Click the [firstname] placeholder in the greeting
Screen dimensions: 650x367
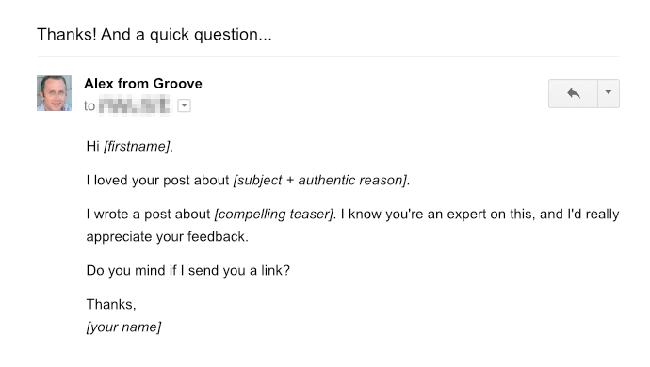pyautogui.click(x=137, y=146)
